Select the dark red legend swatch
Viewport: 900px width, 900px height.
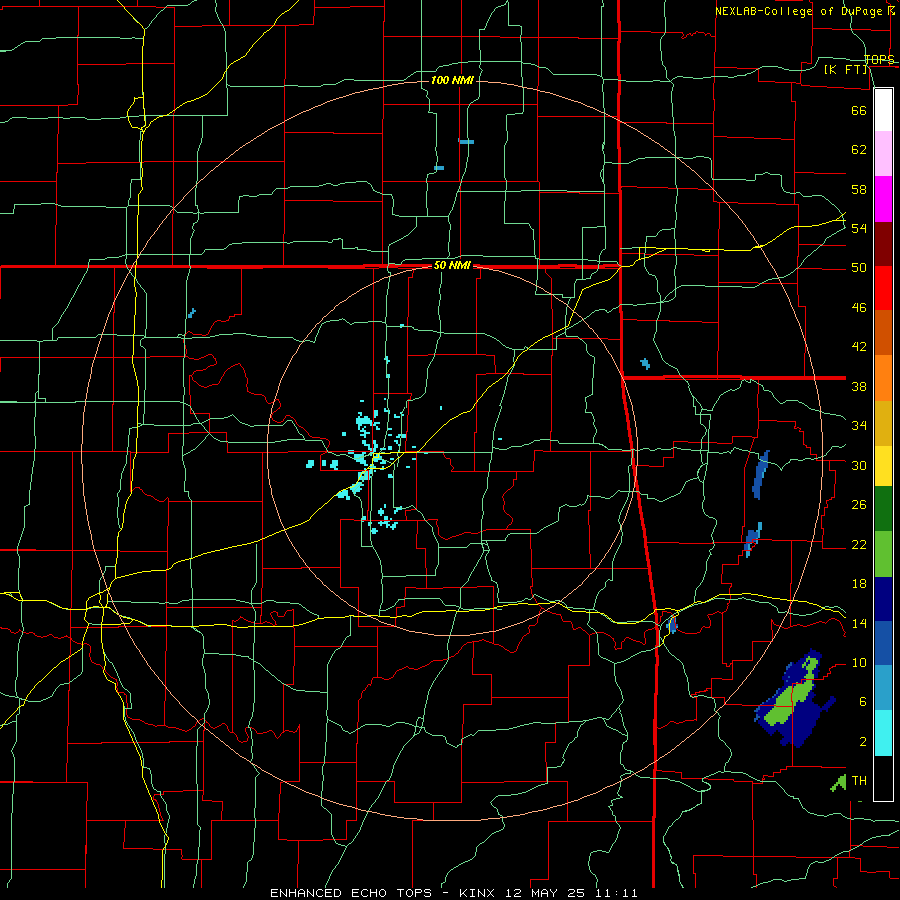[x=883, y=244]
